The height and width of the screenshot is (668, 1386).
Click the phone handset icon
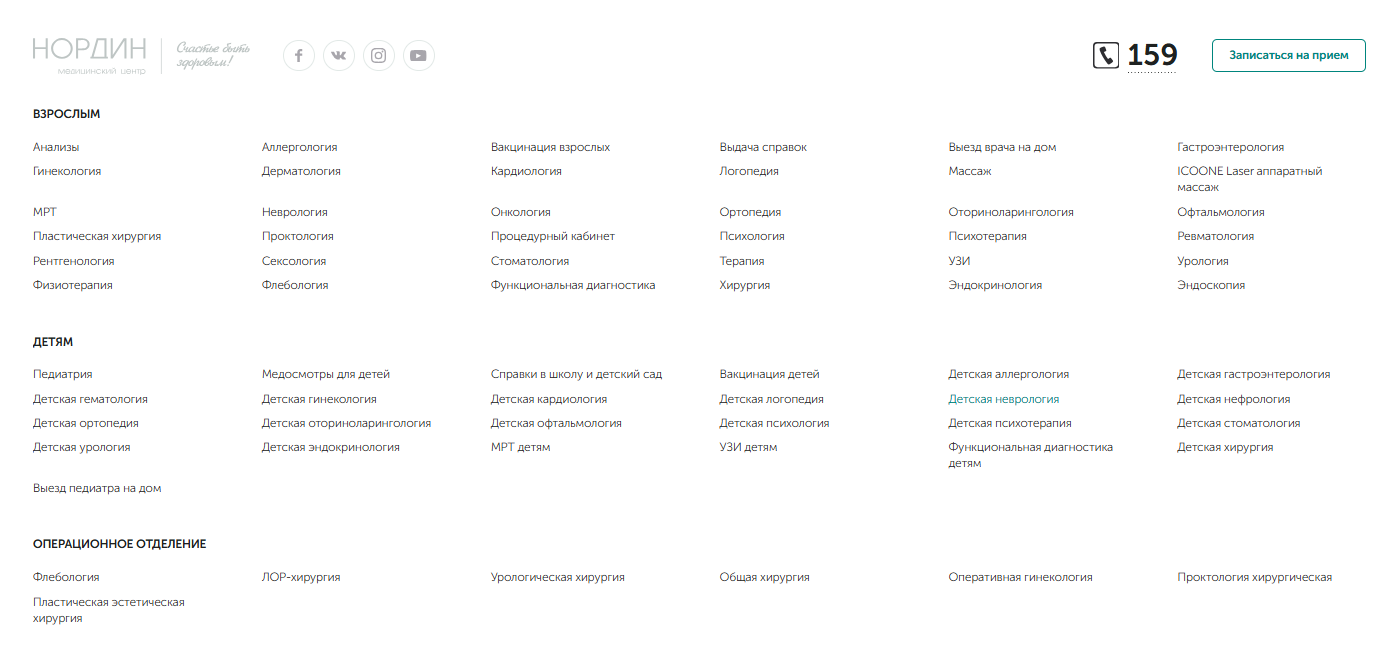point(1106,55)
